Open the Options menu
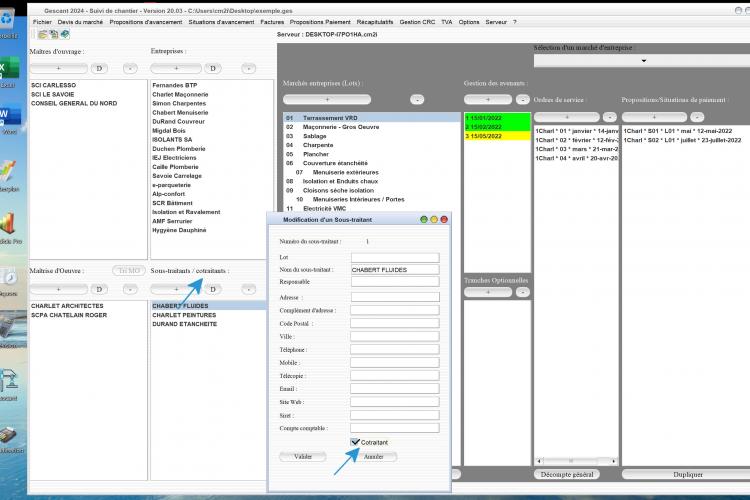Viewport: 750px width, 500px height. point(469,22)
